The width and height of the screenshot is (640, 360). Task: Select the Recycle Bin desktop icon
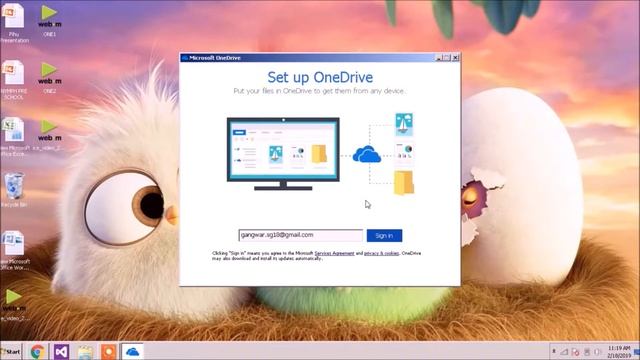[x=14, y=189]
